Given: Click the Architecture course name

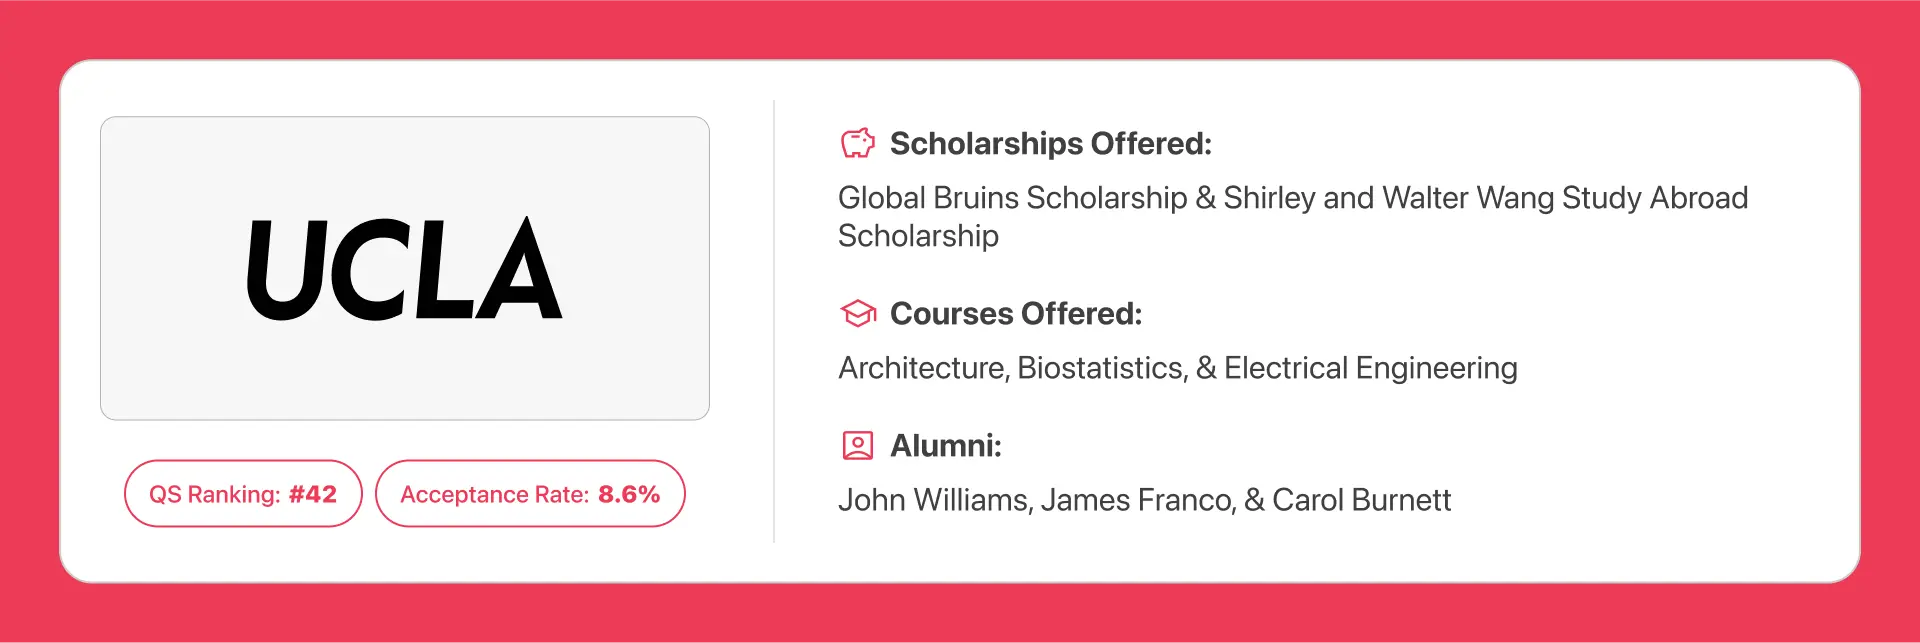Looking at the screenshot, I should (x=921, y=368).
